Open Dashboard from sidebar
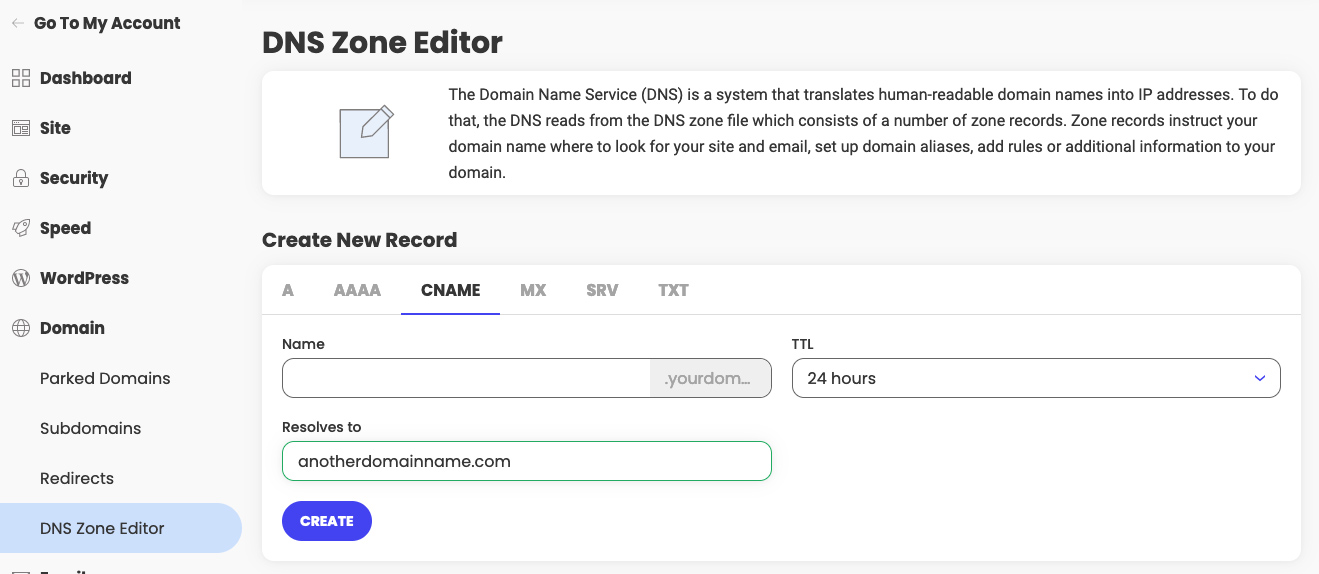The height and width of the screenshot is (574, 1319). [86, 78]
